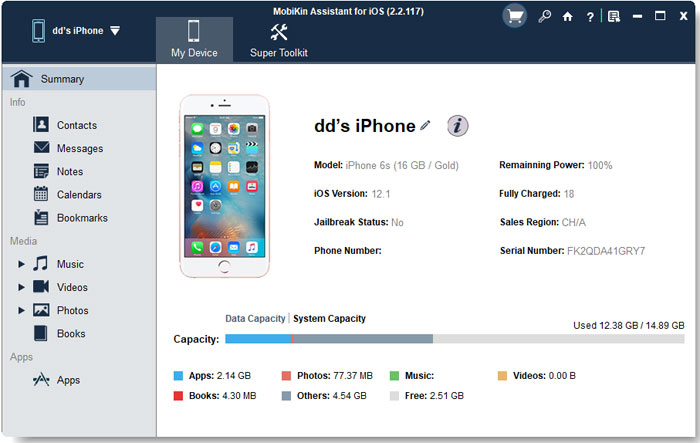This screenshot has height=443, width=700.
Task: Open the shopping cart purchase icon
Action: click(x=515, y=17)
